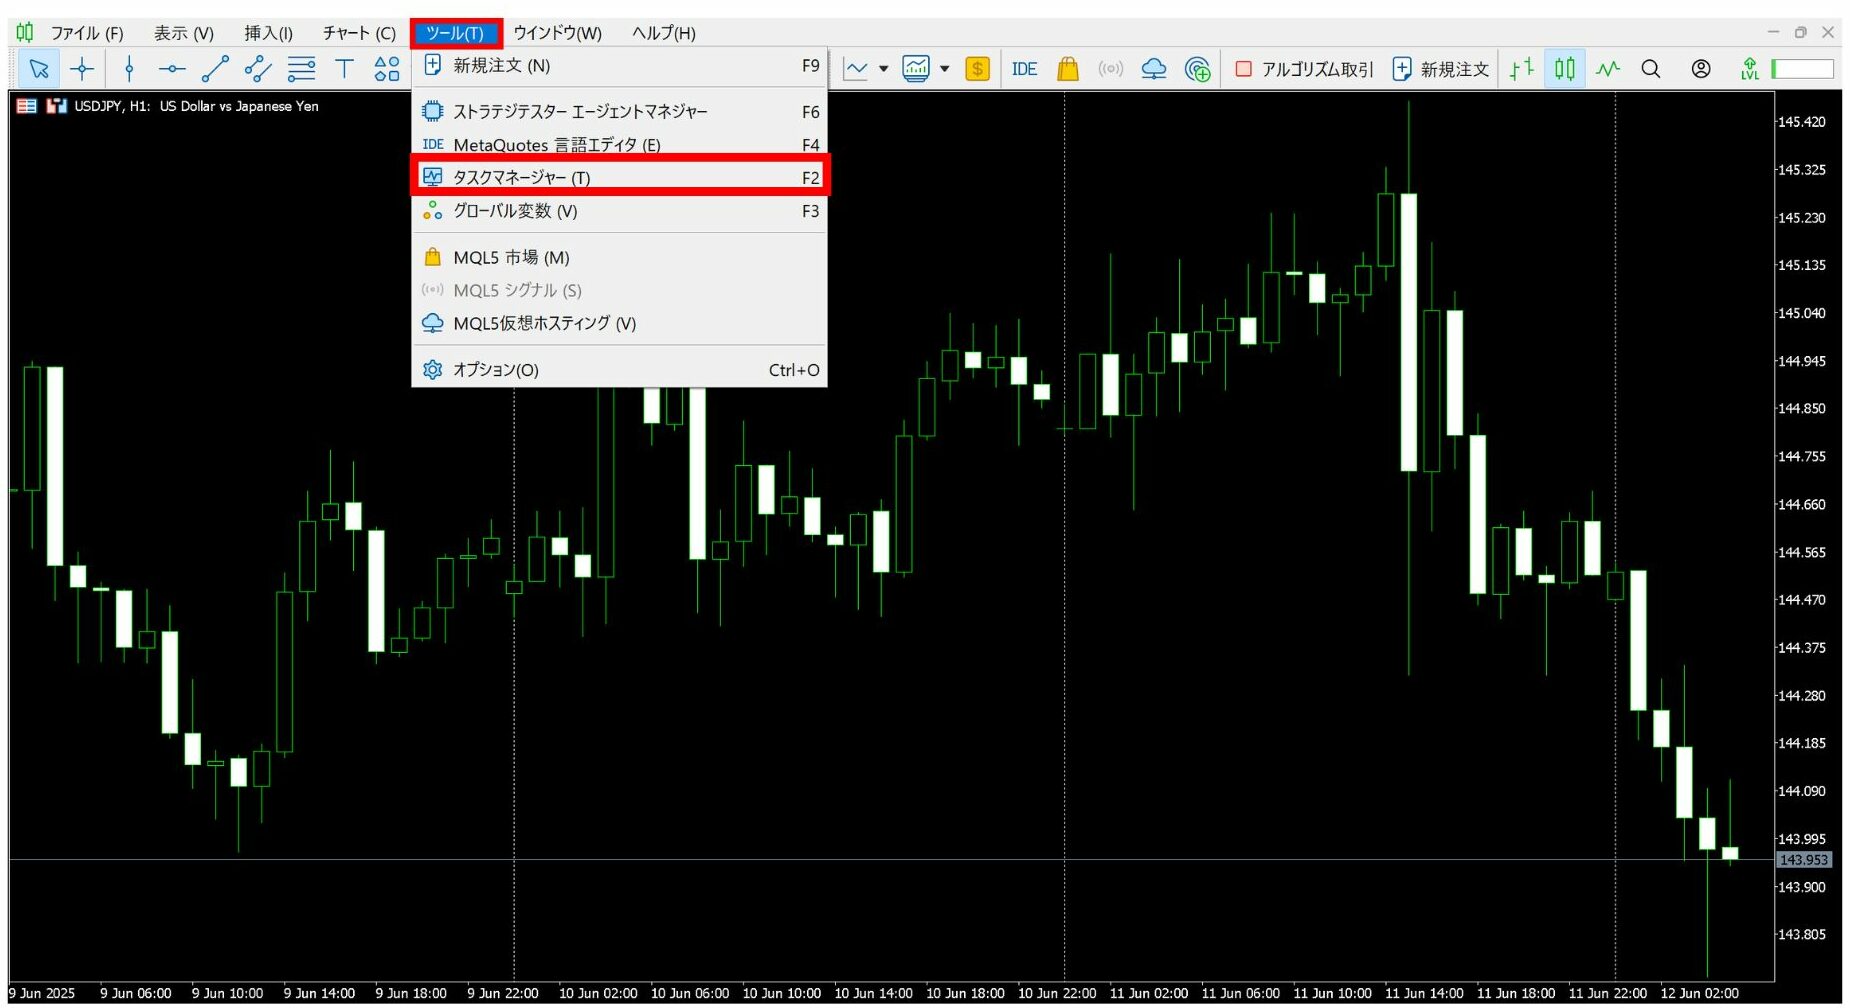The width and height of the screenshot is (1850, 1008).
Task: Expand the chart templates dropdown arrow
Action: [x=944, y=69]
